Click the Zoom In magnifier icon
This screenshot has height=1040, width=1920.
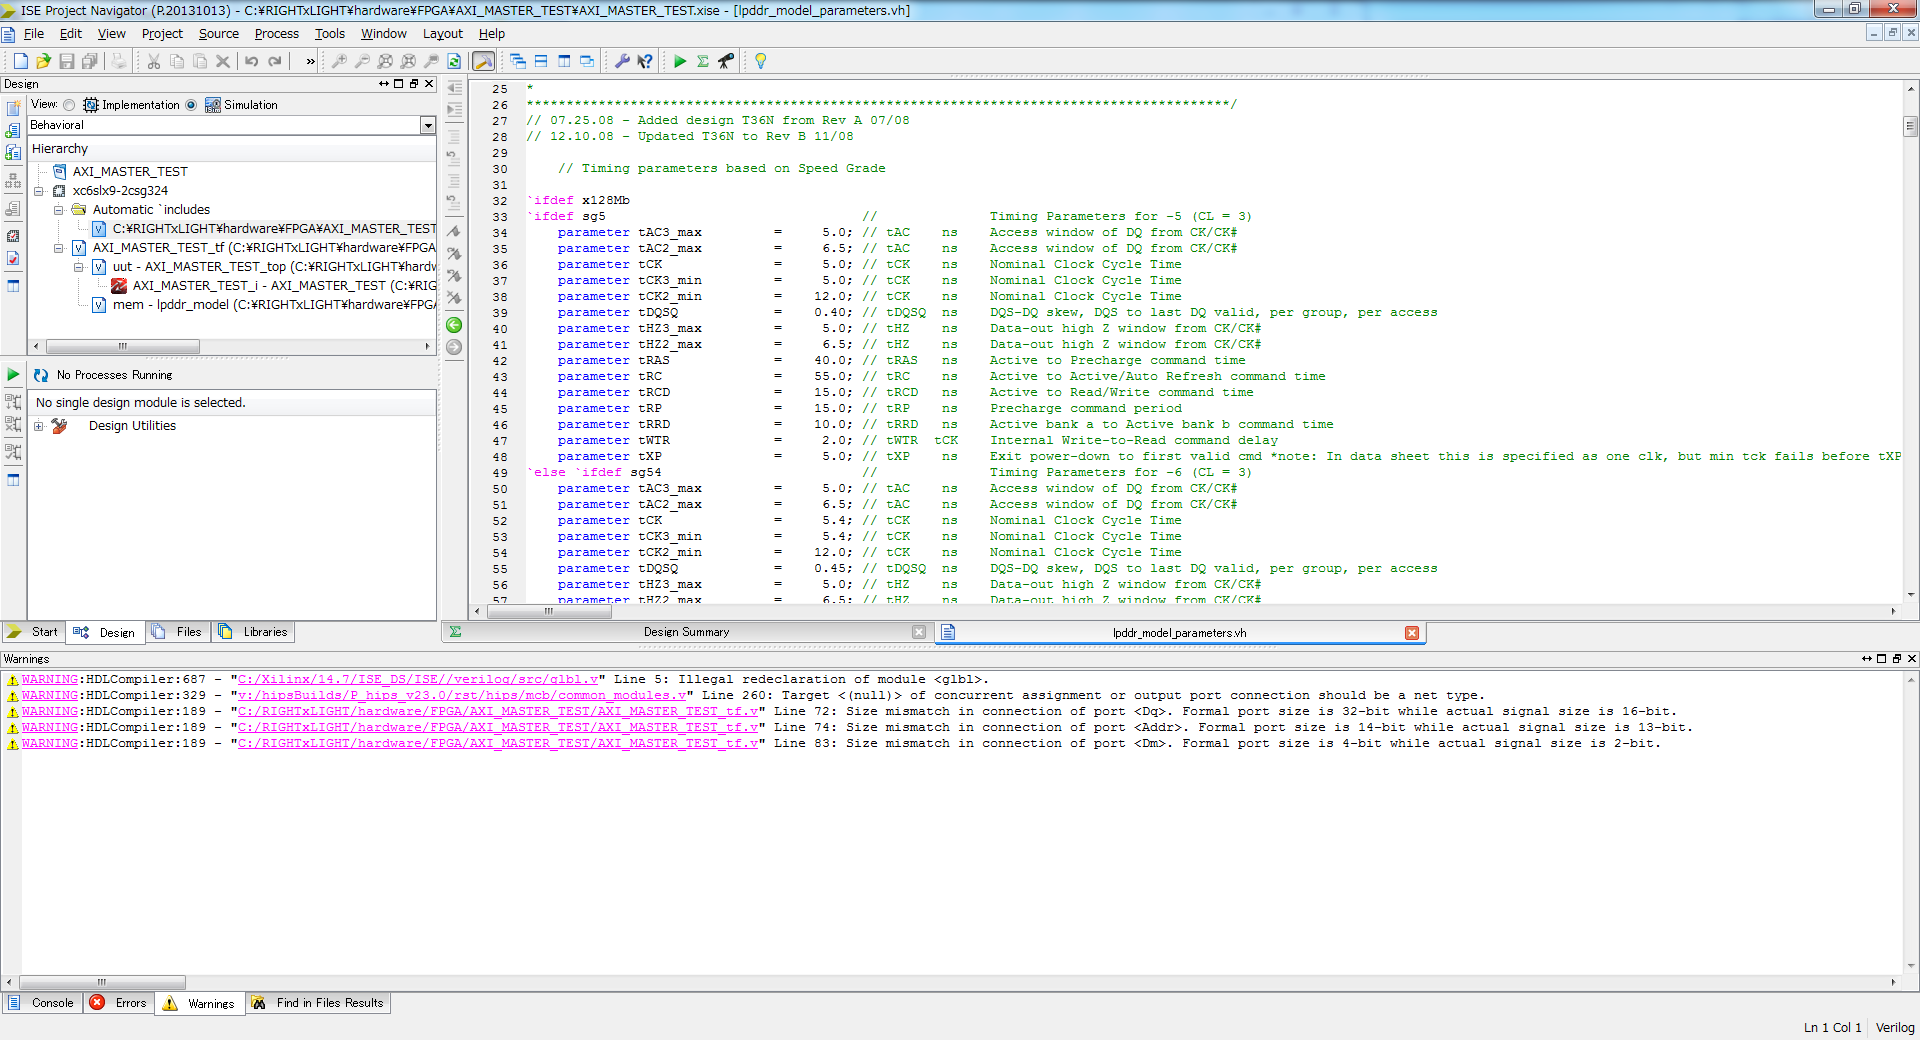coord(339,61)
